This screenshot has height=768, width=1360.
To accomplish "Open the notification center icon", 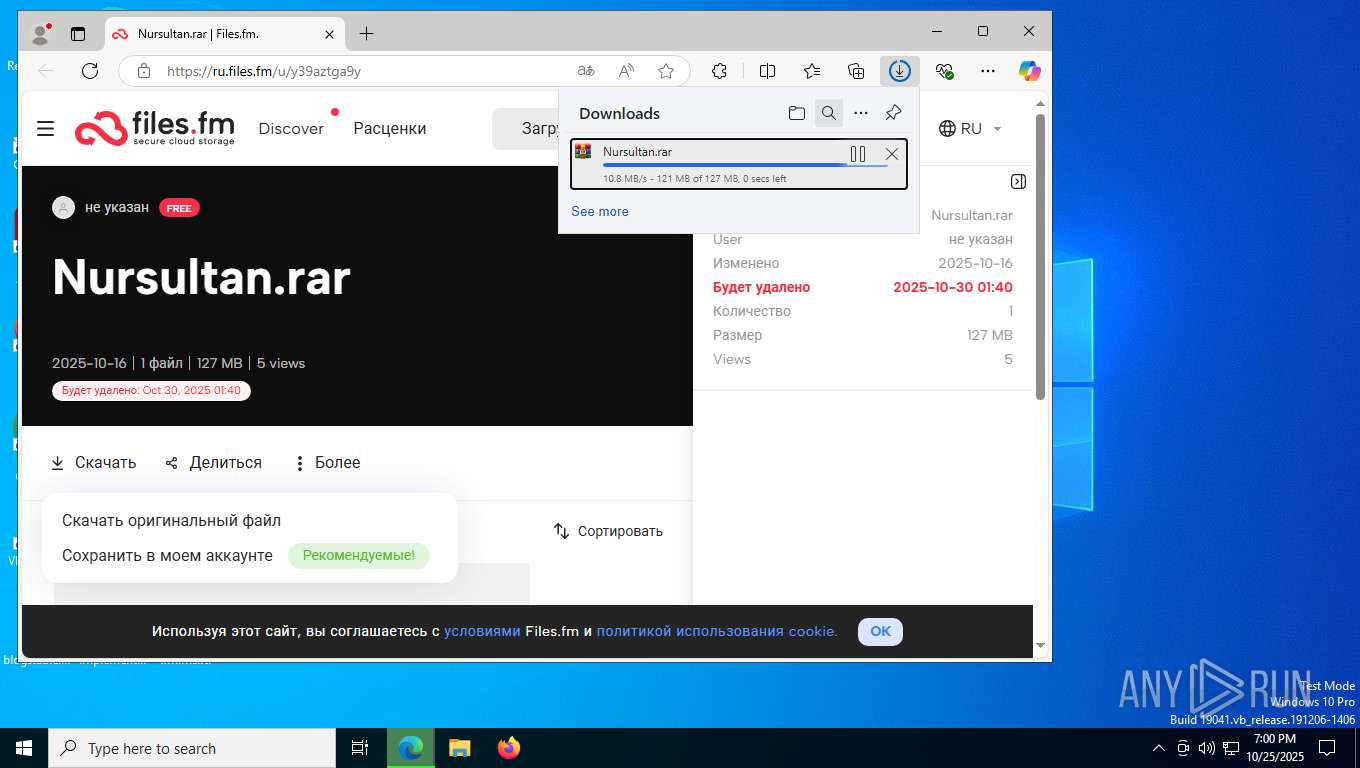I will (1327, 748).
